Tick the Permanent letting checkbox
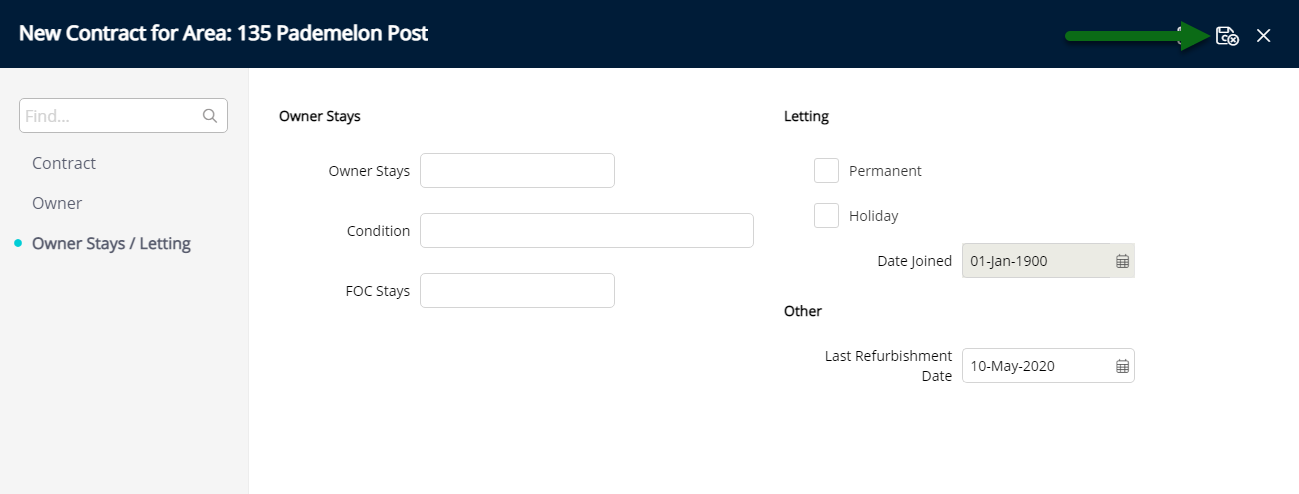Viewport: 1299px width, 494px height. 826,171
